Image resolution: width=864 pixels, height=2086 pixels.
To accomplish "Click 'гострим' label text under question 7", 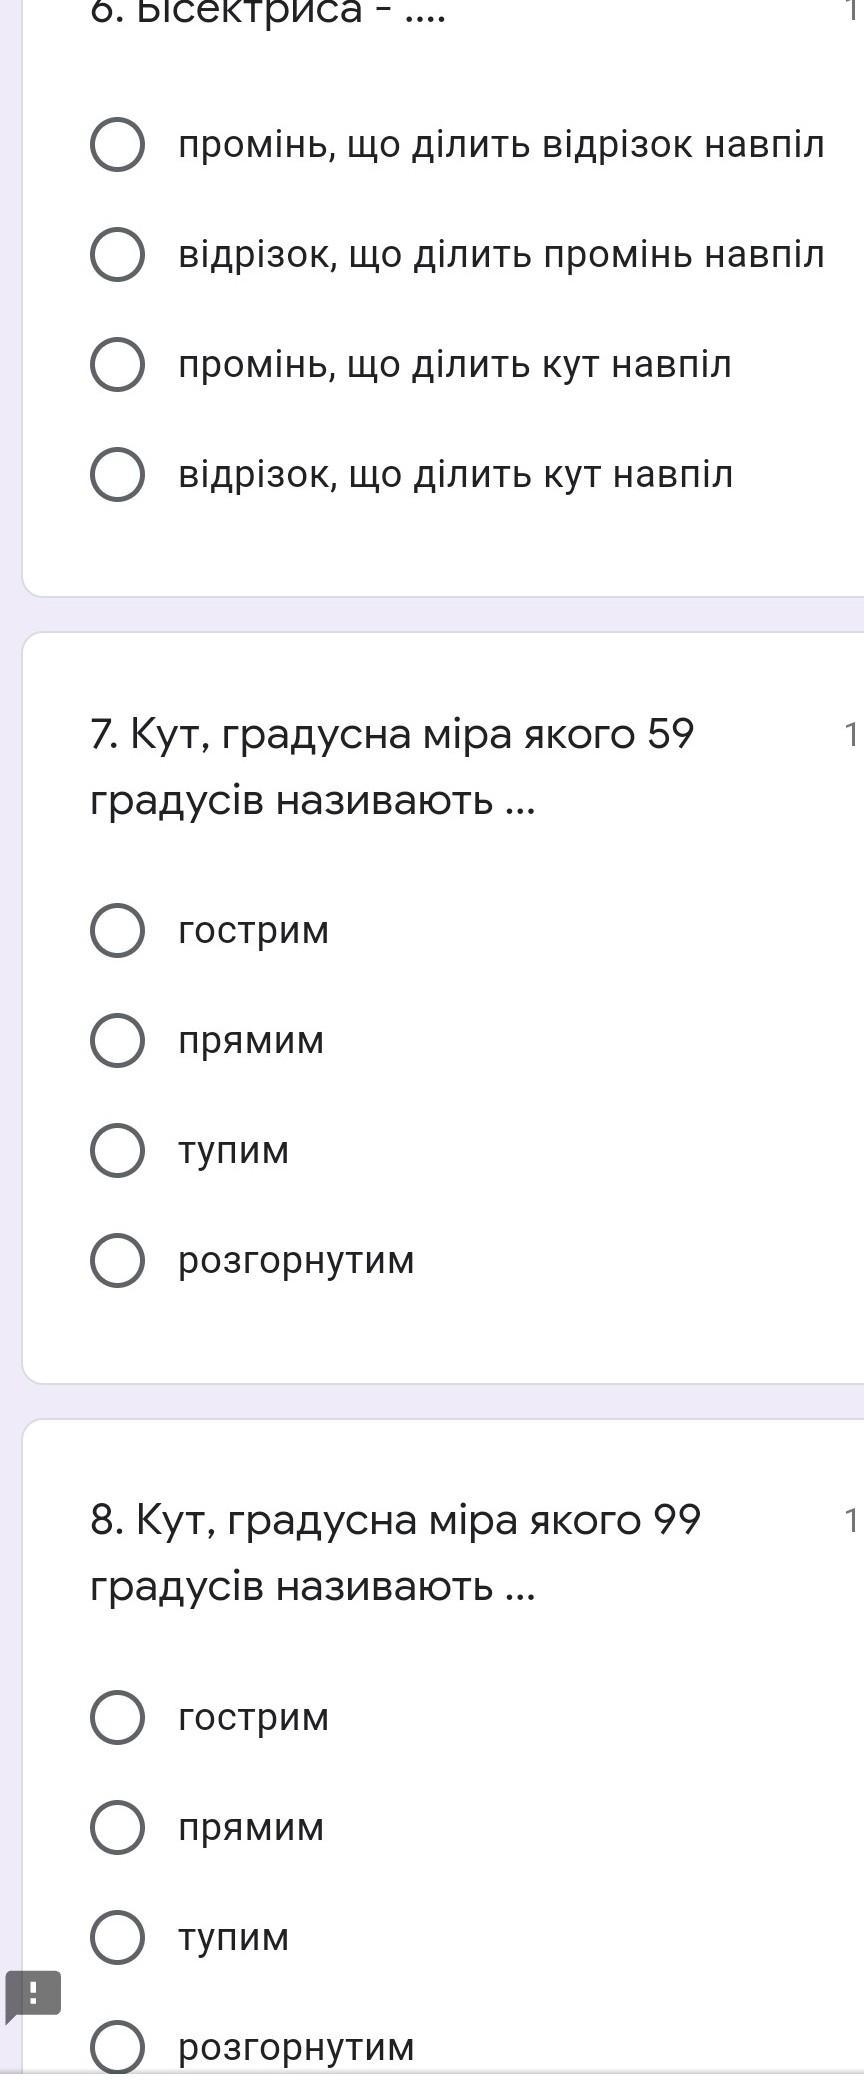I will click(x=253, y=930).
